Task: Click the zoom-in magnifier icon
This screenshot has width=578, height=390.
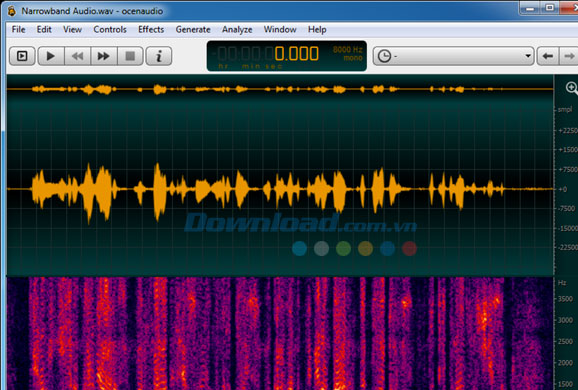Action: coord(571,88)
